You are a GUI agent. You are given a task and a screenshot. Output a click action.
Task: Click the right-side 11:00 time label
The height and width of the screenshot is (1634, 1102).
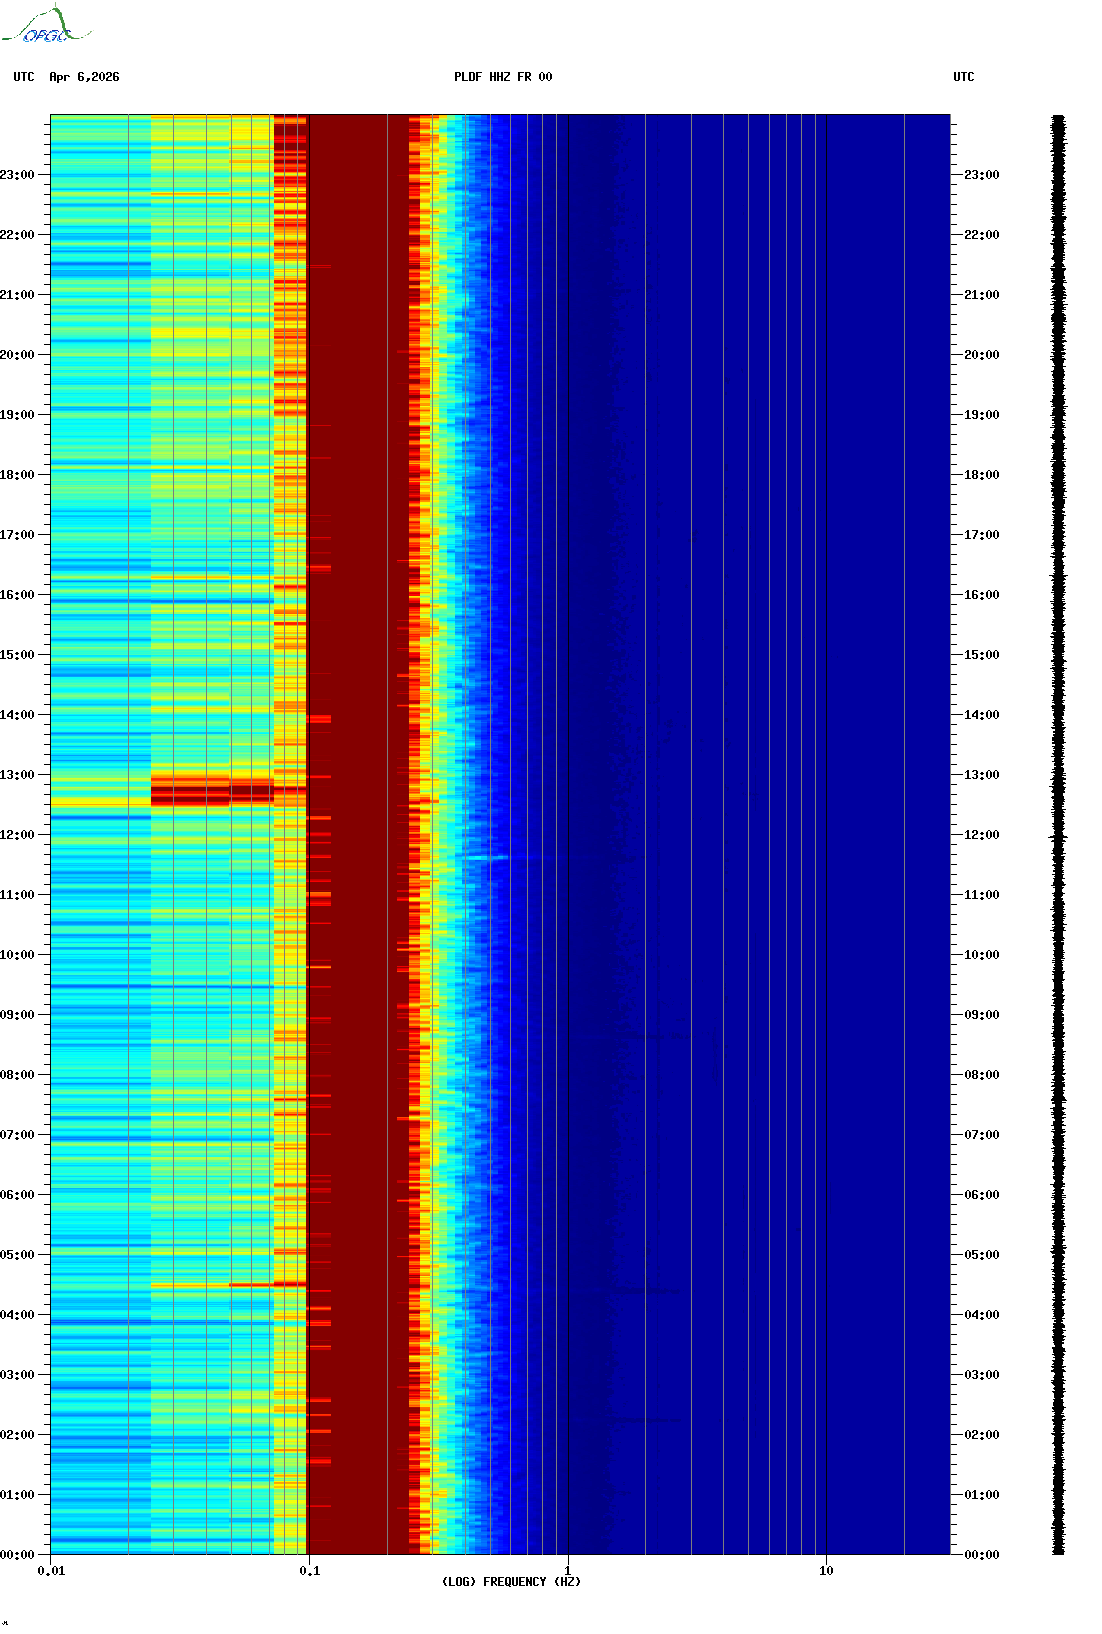pos(982,895)
